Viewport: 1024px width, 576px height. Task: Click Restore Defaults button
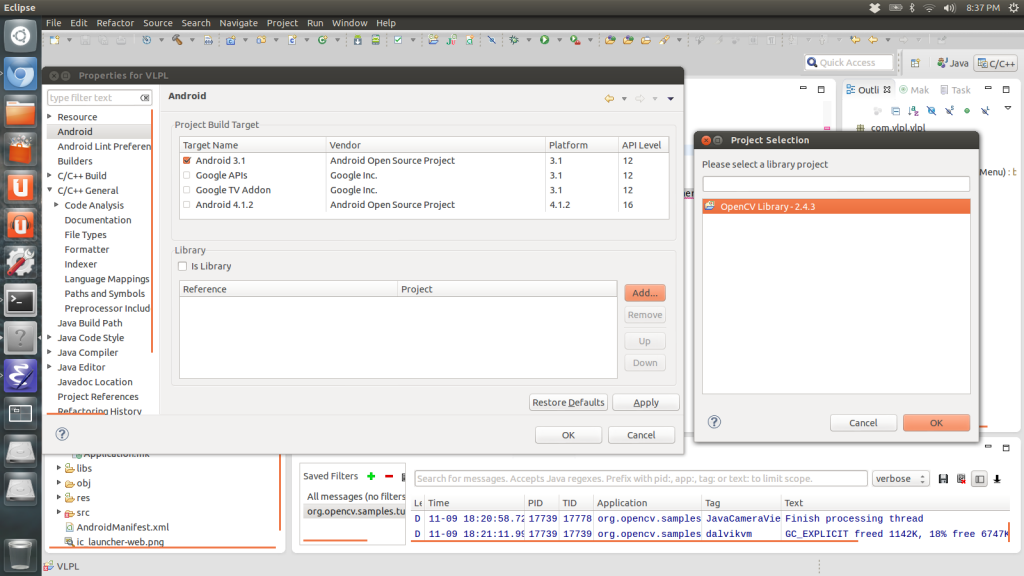click(568, 402)
